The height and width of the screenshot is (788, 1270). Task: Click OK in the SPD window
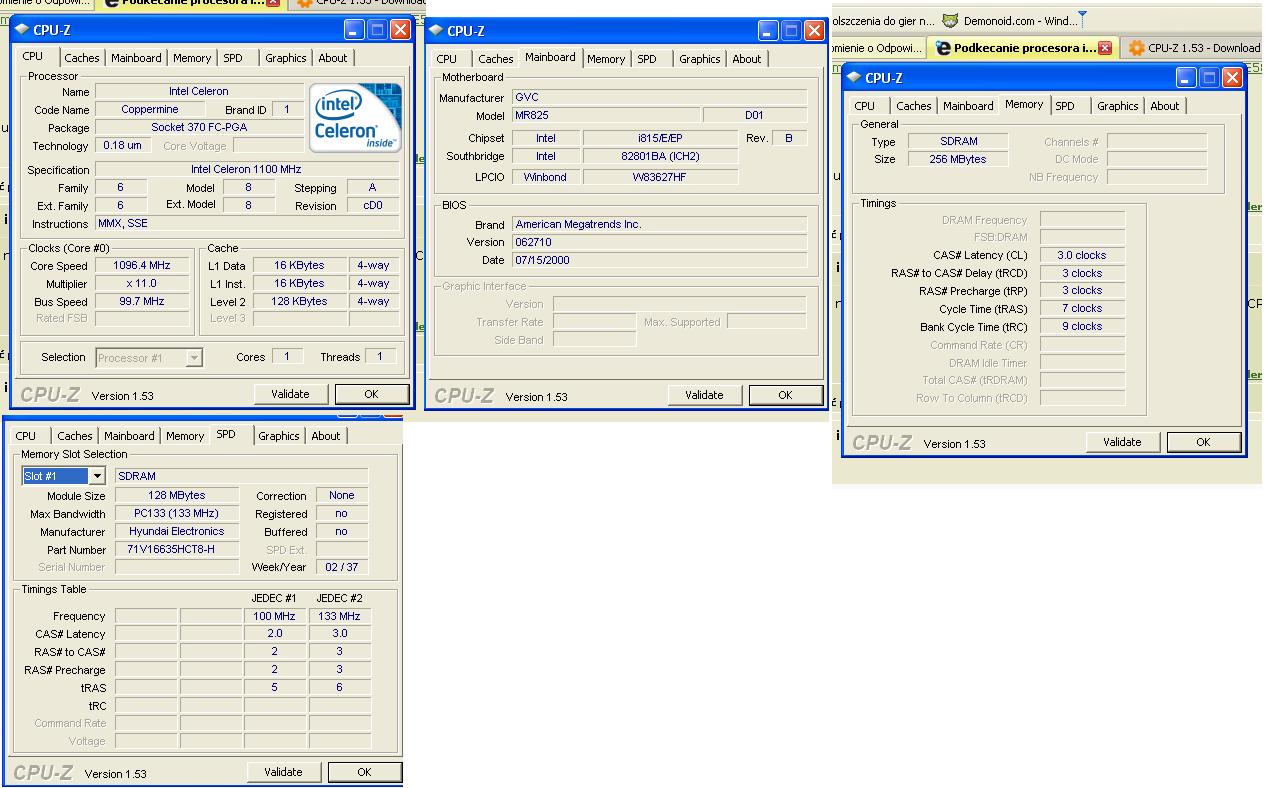point(364,772)
